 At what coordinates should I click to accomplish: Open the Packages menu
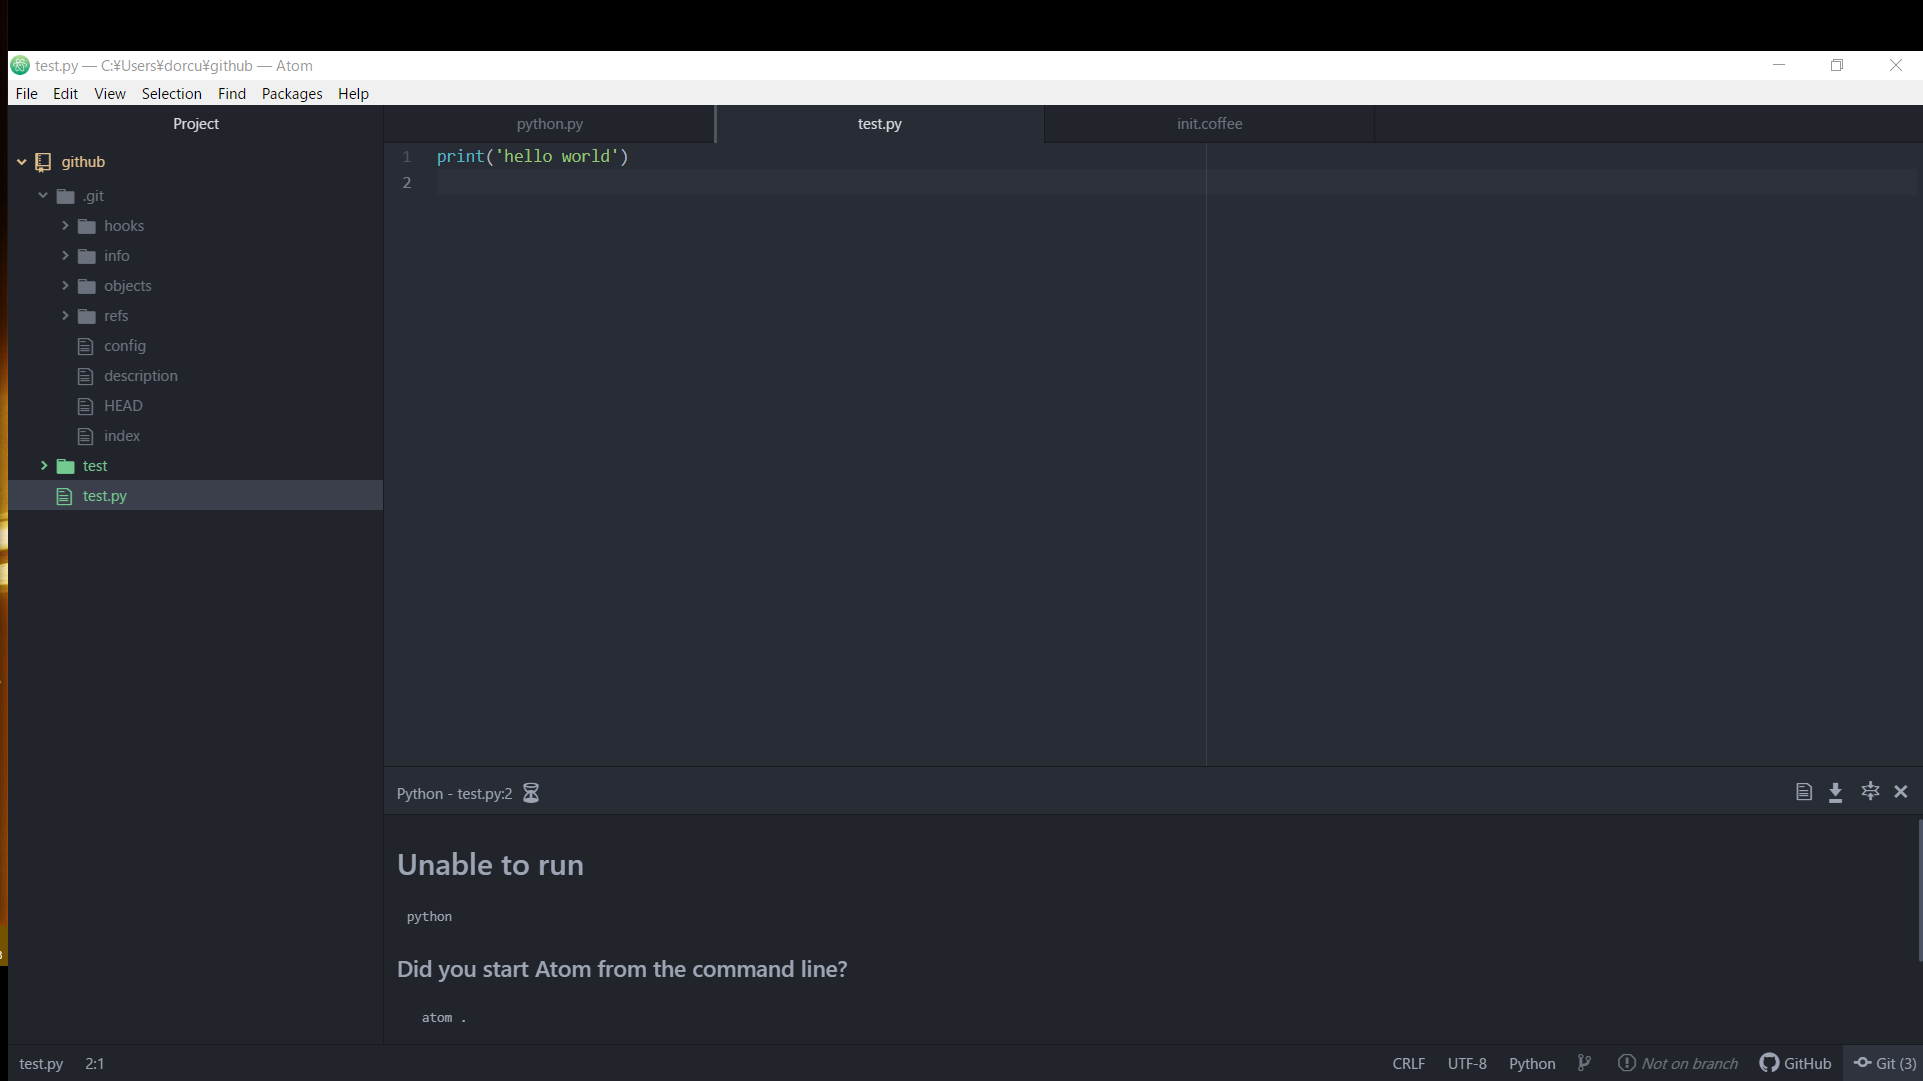(292, 93)
